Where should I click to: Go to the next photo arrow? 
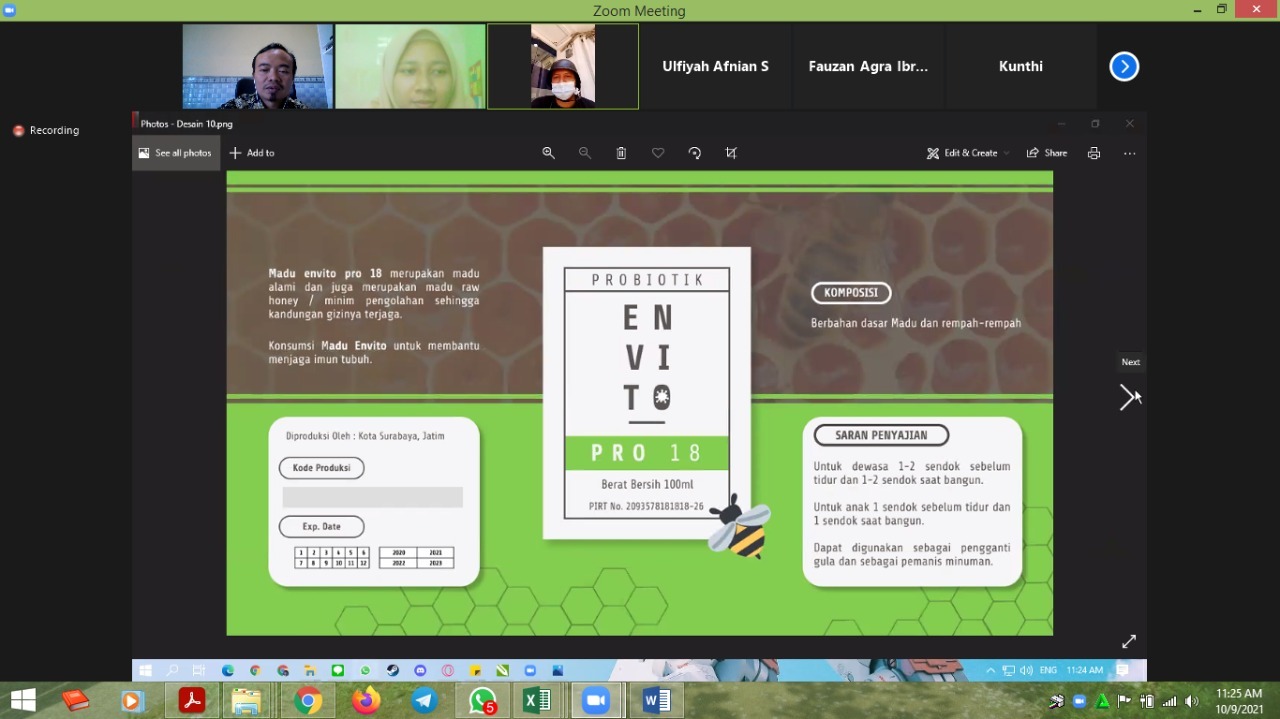point(1127,397)
